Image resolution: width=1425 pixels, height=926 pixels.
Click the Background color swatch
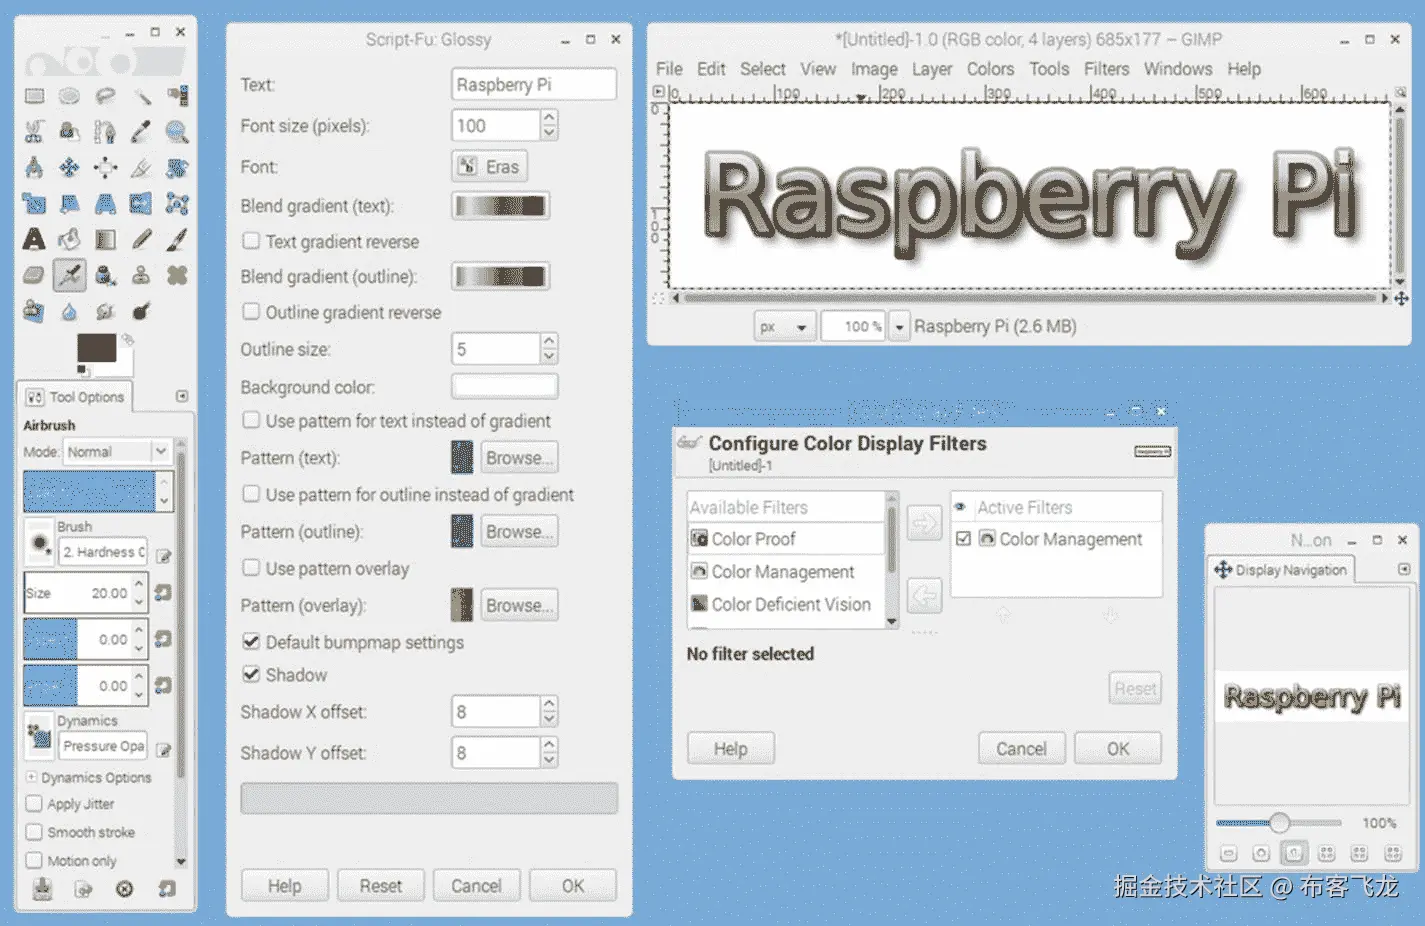pos(504,386)
